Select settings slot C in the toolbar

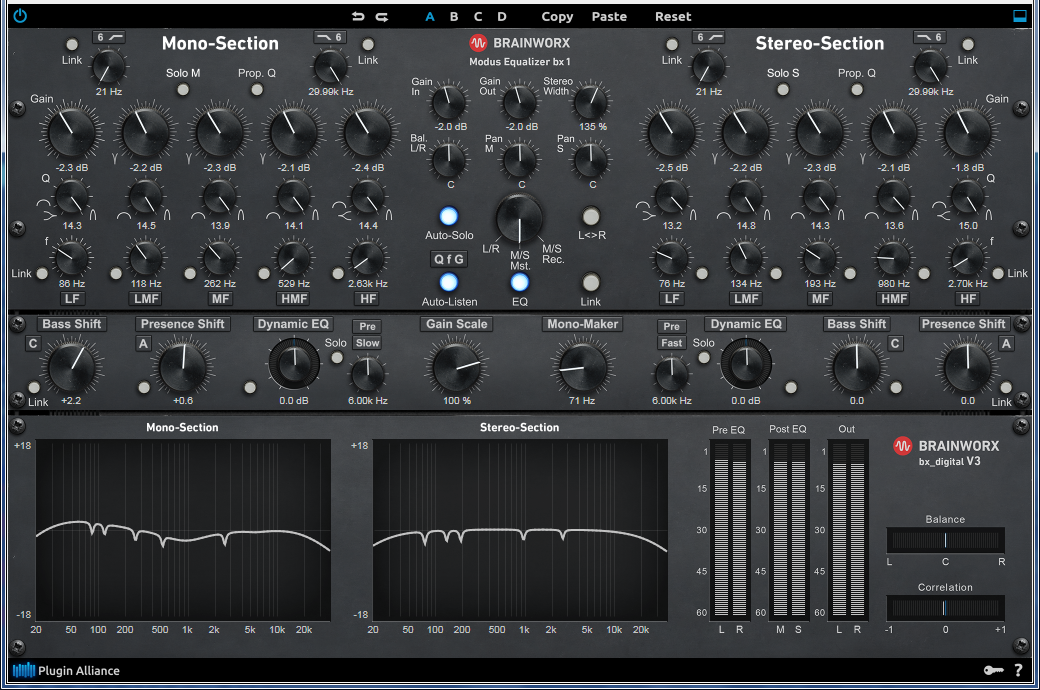(478, 17)
